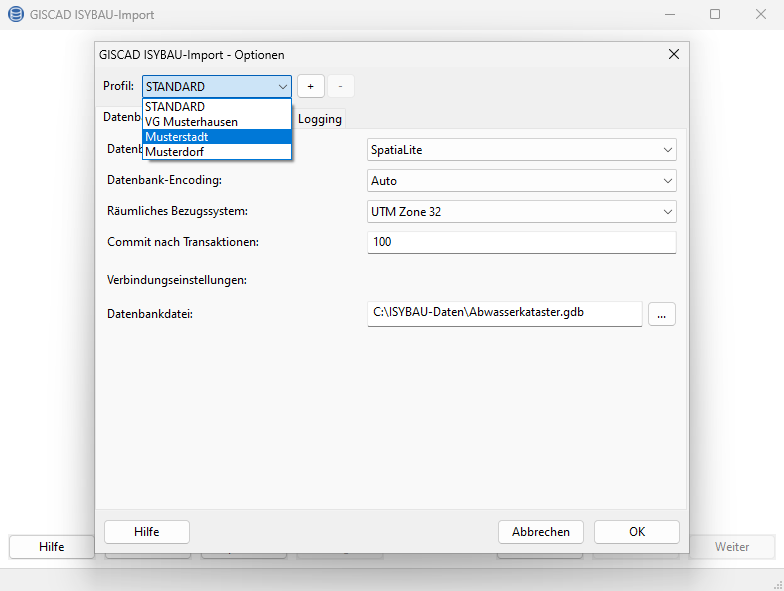The width and height of the screenshot is (784, 591).
Task: Add a new profile with plus button
Action: (x=310, y=86)
